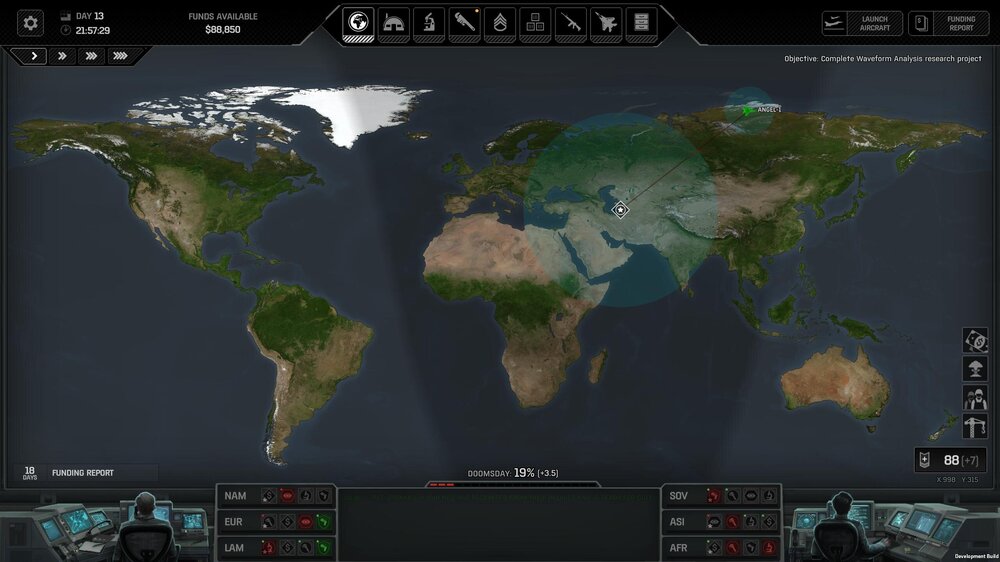Set time to double-arrow speed
Image resolution: width=1000 pixels, height=562 pixels.
click(62, 56)
